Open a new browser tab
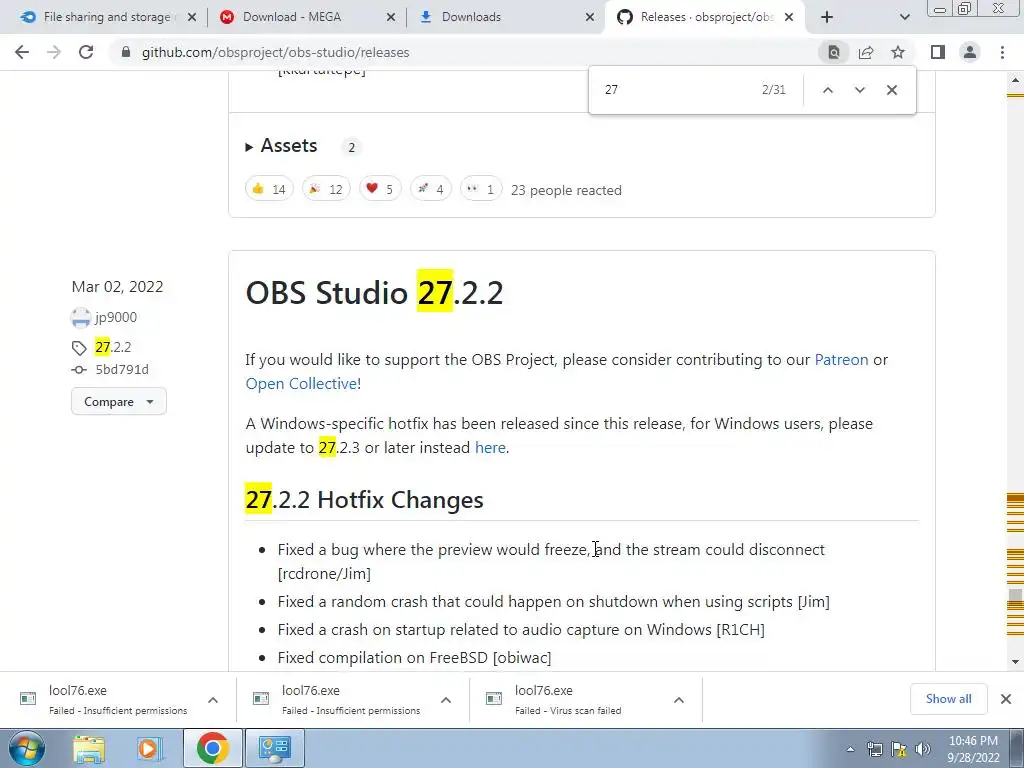 click(x=827, y=17)
